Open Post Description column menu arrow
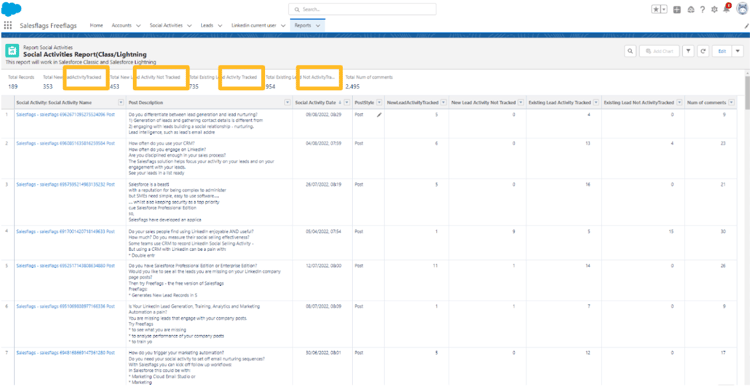This screenshot has width=750, height=386. [287, 102]
